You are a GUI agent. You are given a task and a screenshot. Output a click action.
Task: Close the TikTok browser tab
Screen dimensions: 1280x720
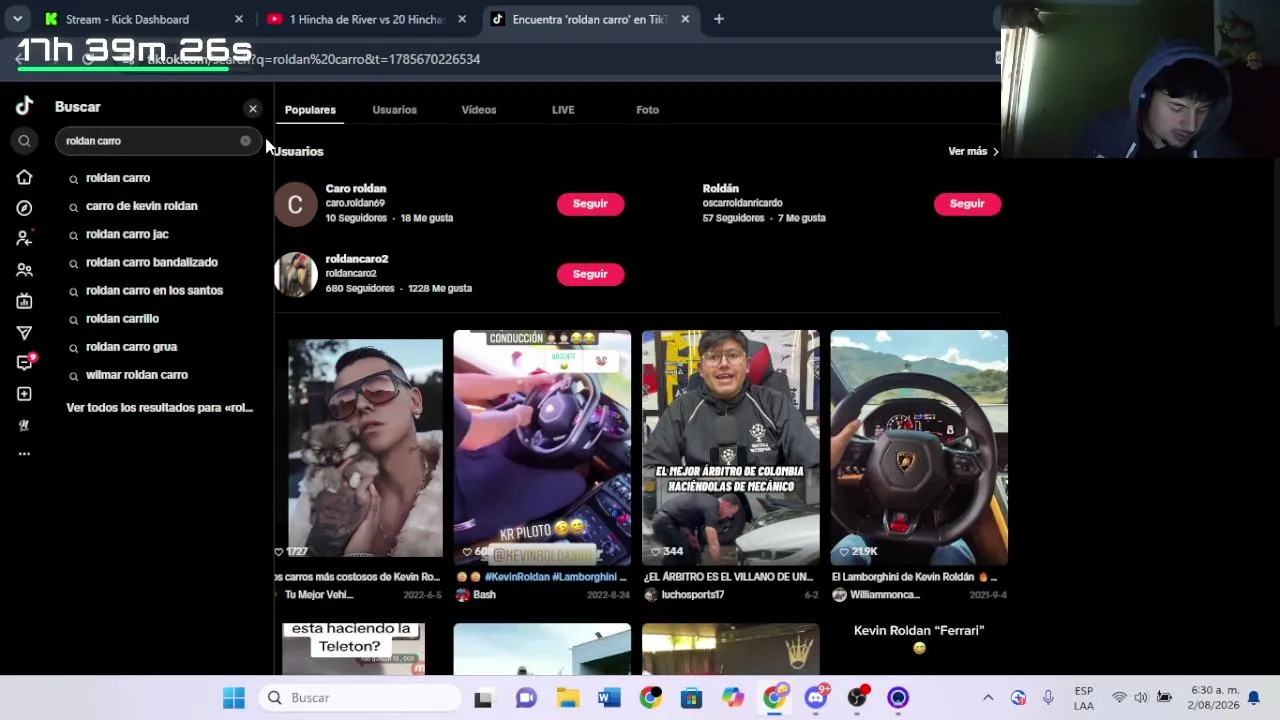685,19
